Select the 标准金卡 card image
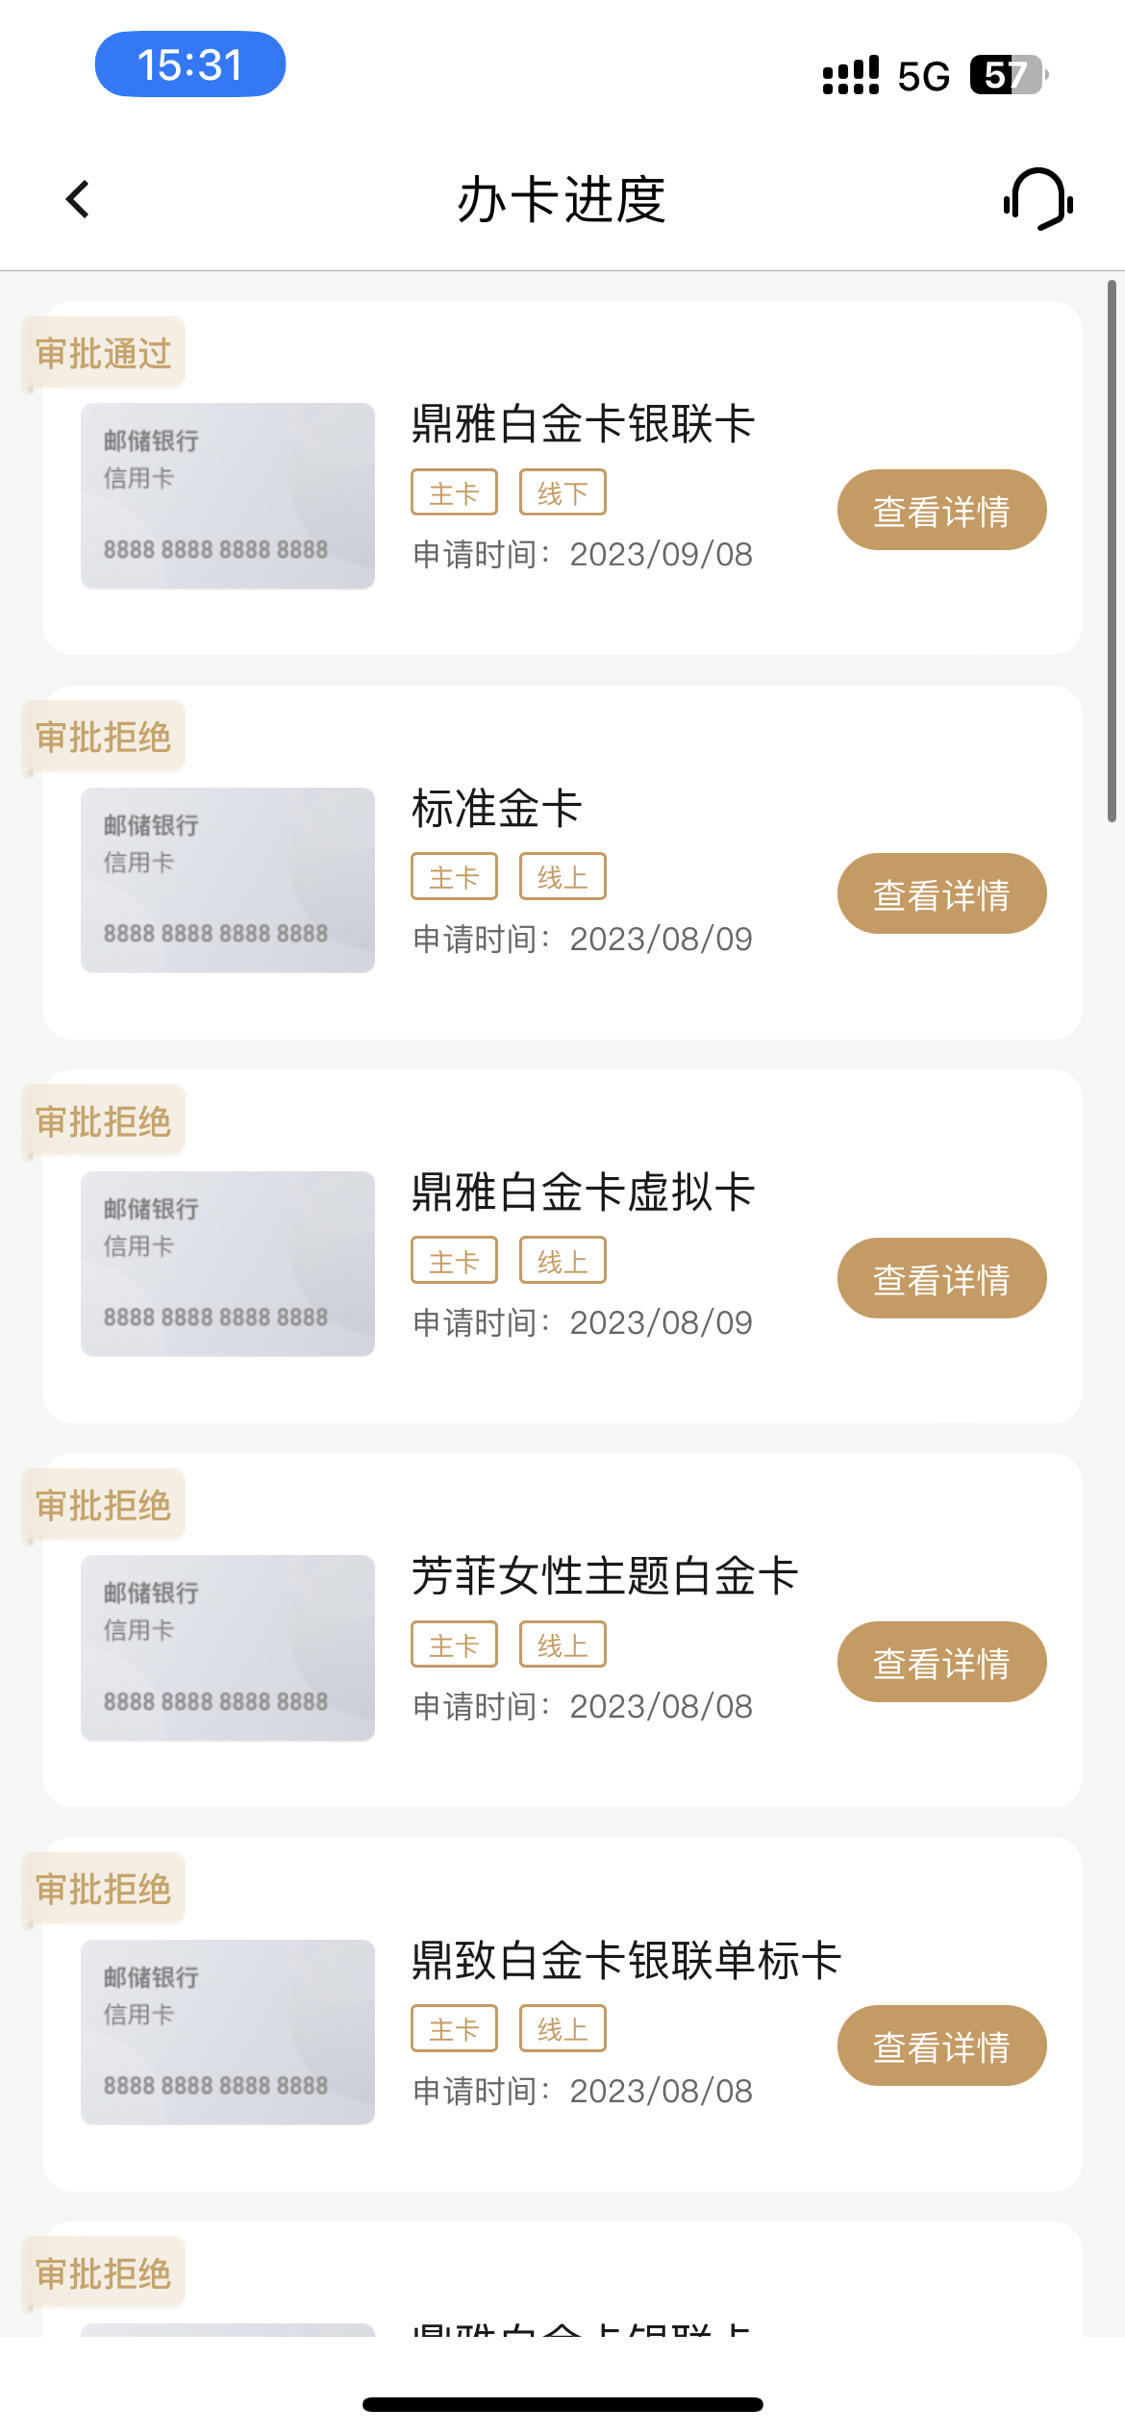1125x2435 pixels. 228,880
